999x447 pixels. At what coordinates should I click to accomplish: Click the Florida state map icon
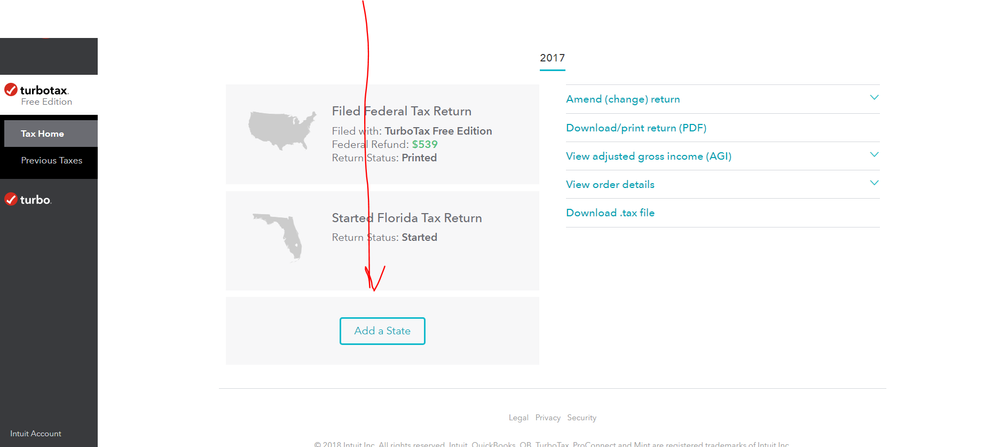click(x=278, y=234)
